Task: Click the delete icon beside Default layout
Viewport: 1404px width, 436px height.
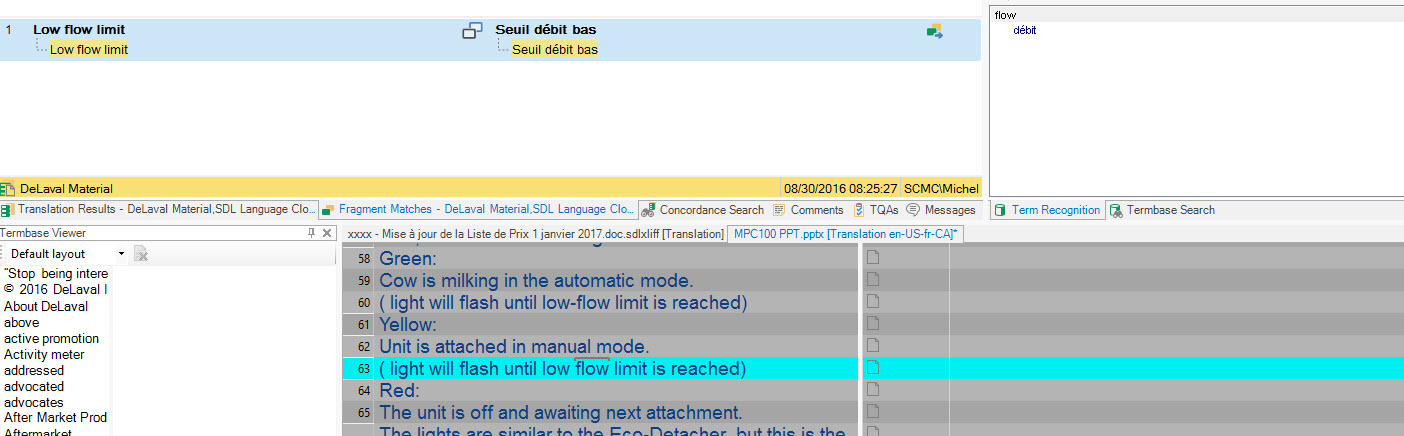Action: pos(142,254)
